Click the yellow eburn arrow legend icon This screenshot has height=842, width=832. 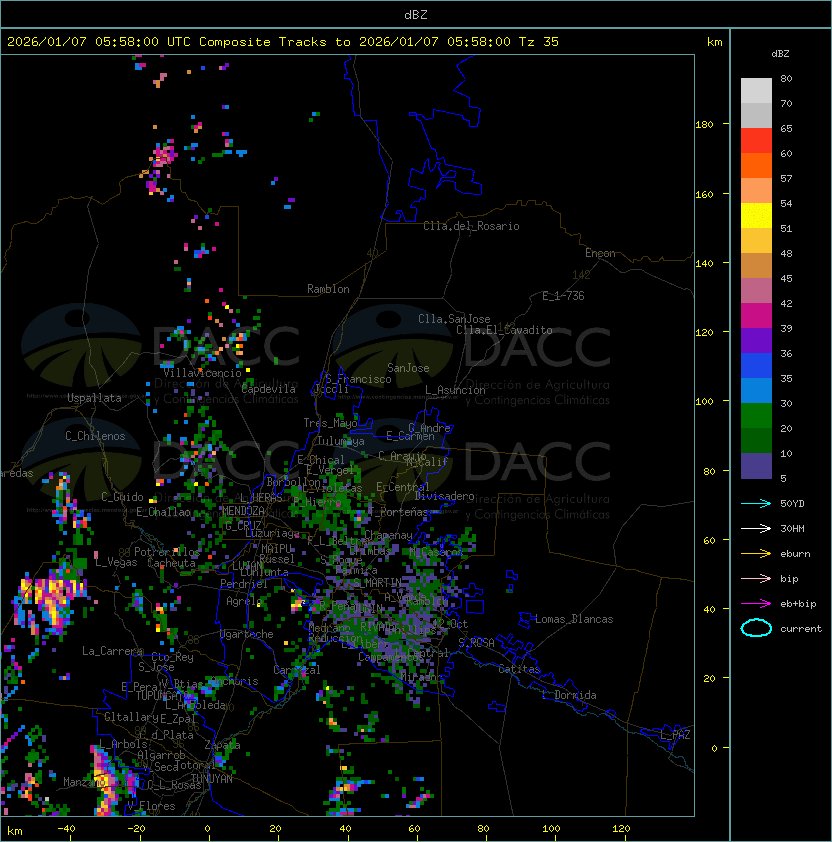tap(756, 553)
